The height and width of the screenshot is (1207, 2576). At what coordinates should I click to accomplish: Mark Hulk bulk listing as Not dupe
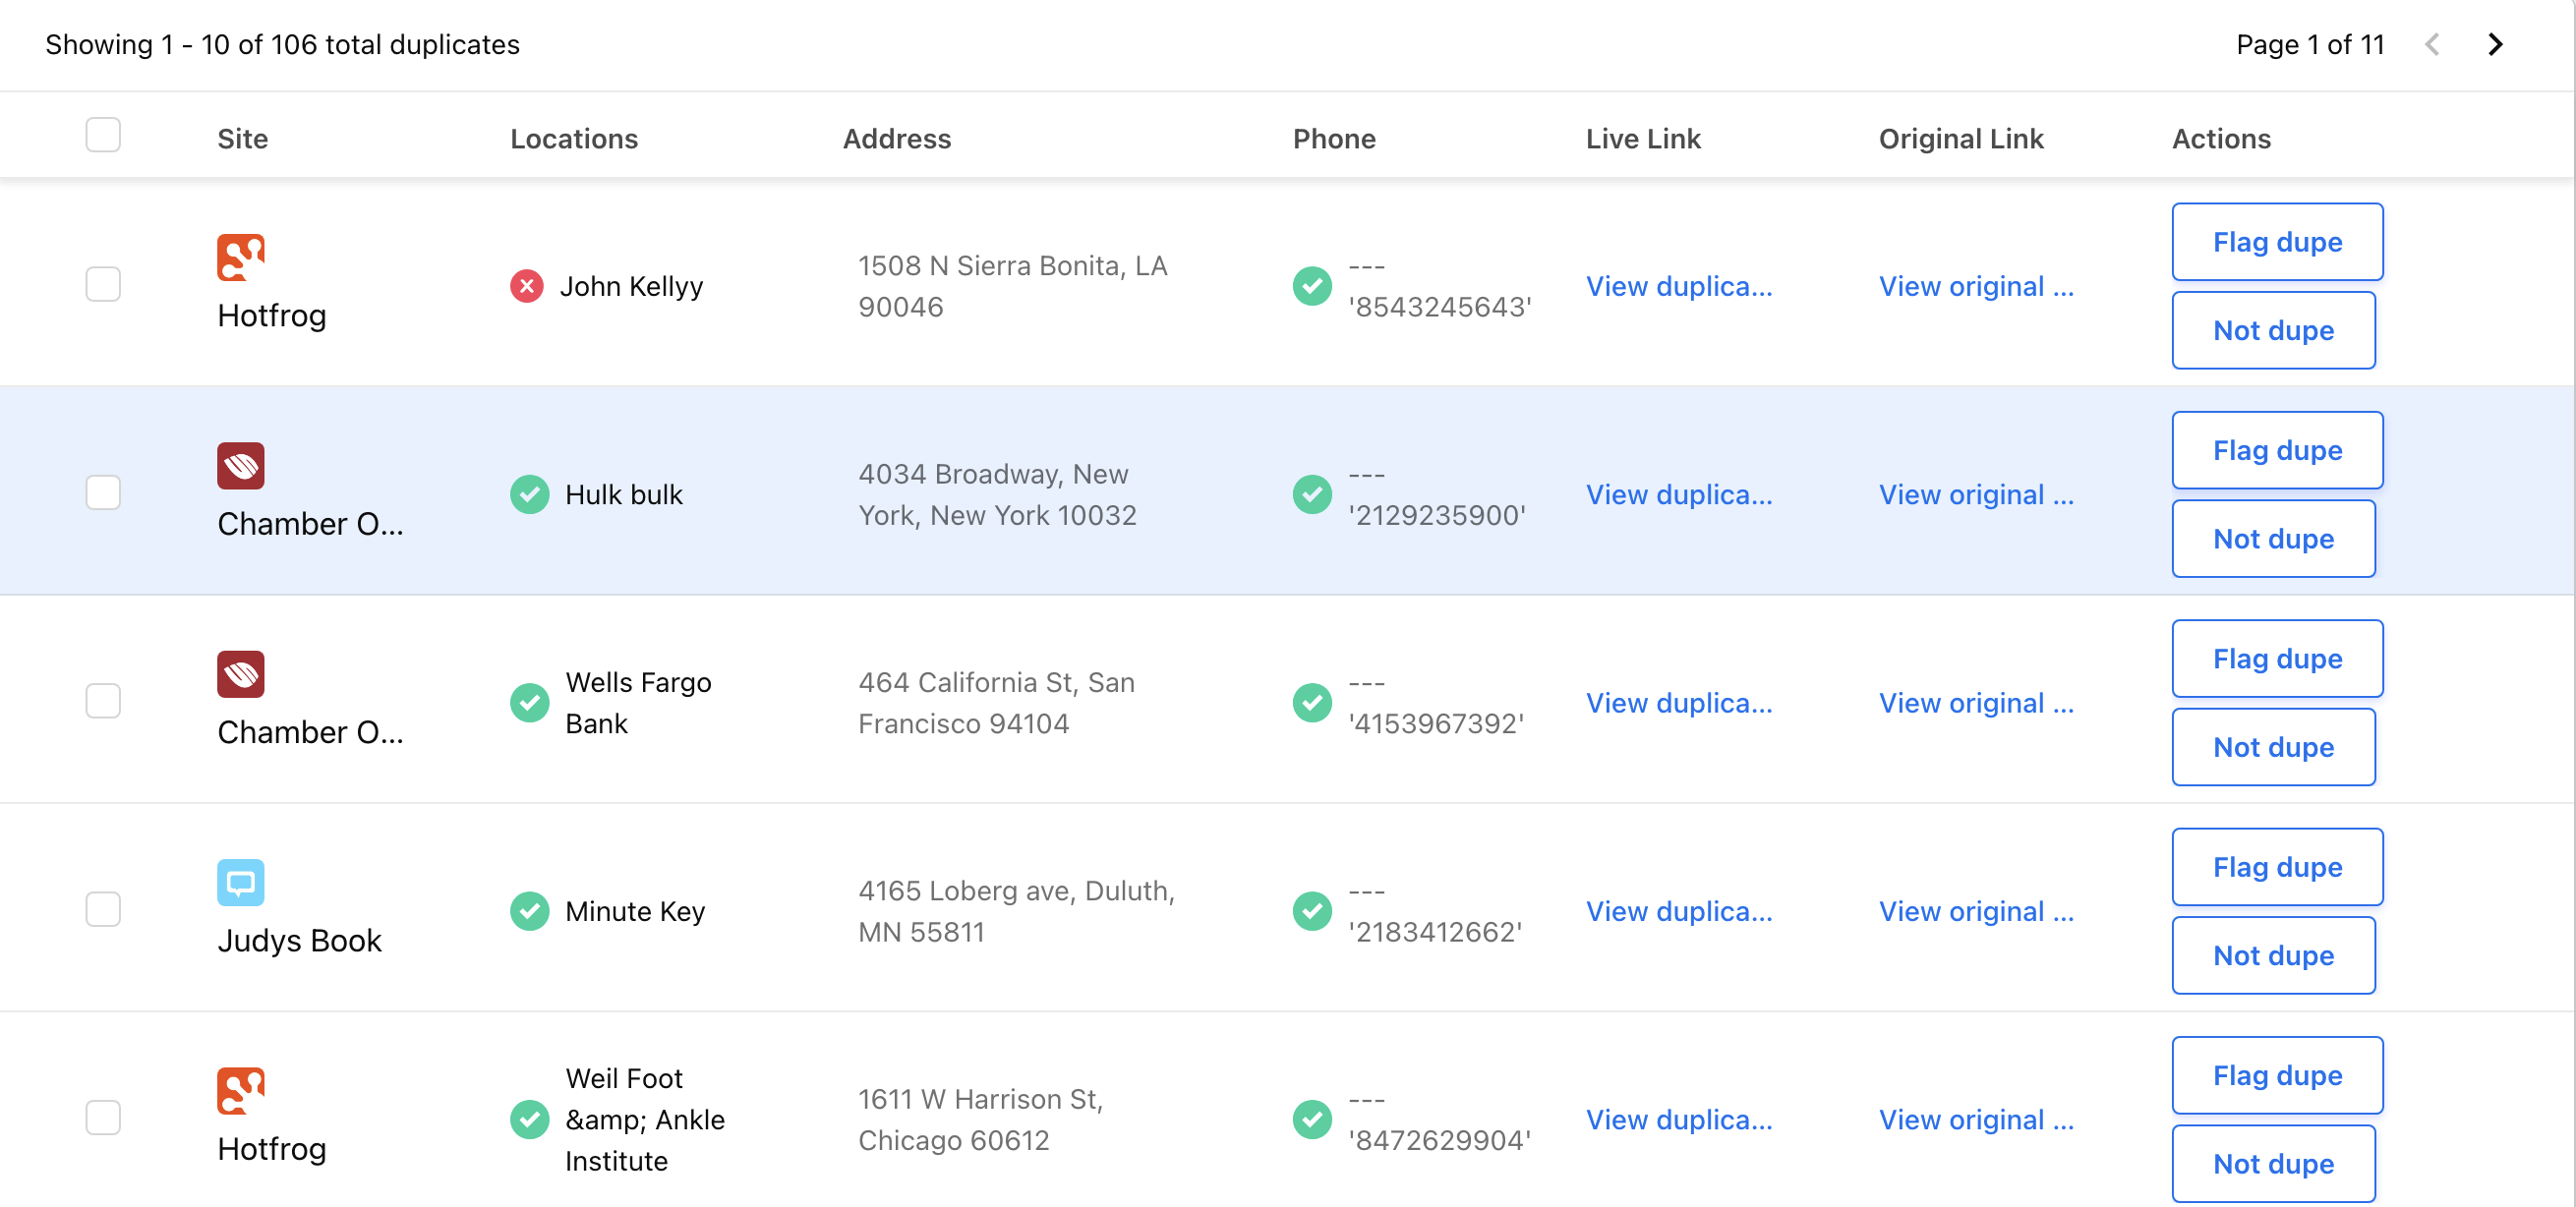click(x=2273, y=539)
